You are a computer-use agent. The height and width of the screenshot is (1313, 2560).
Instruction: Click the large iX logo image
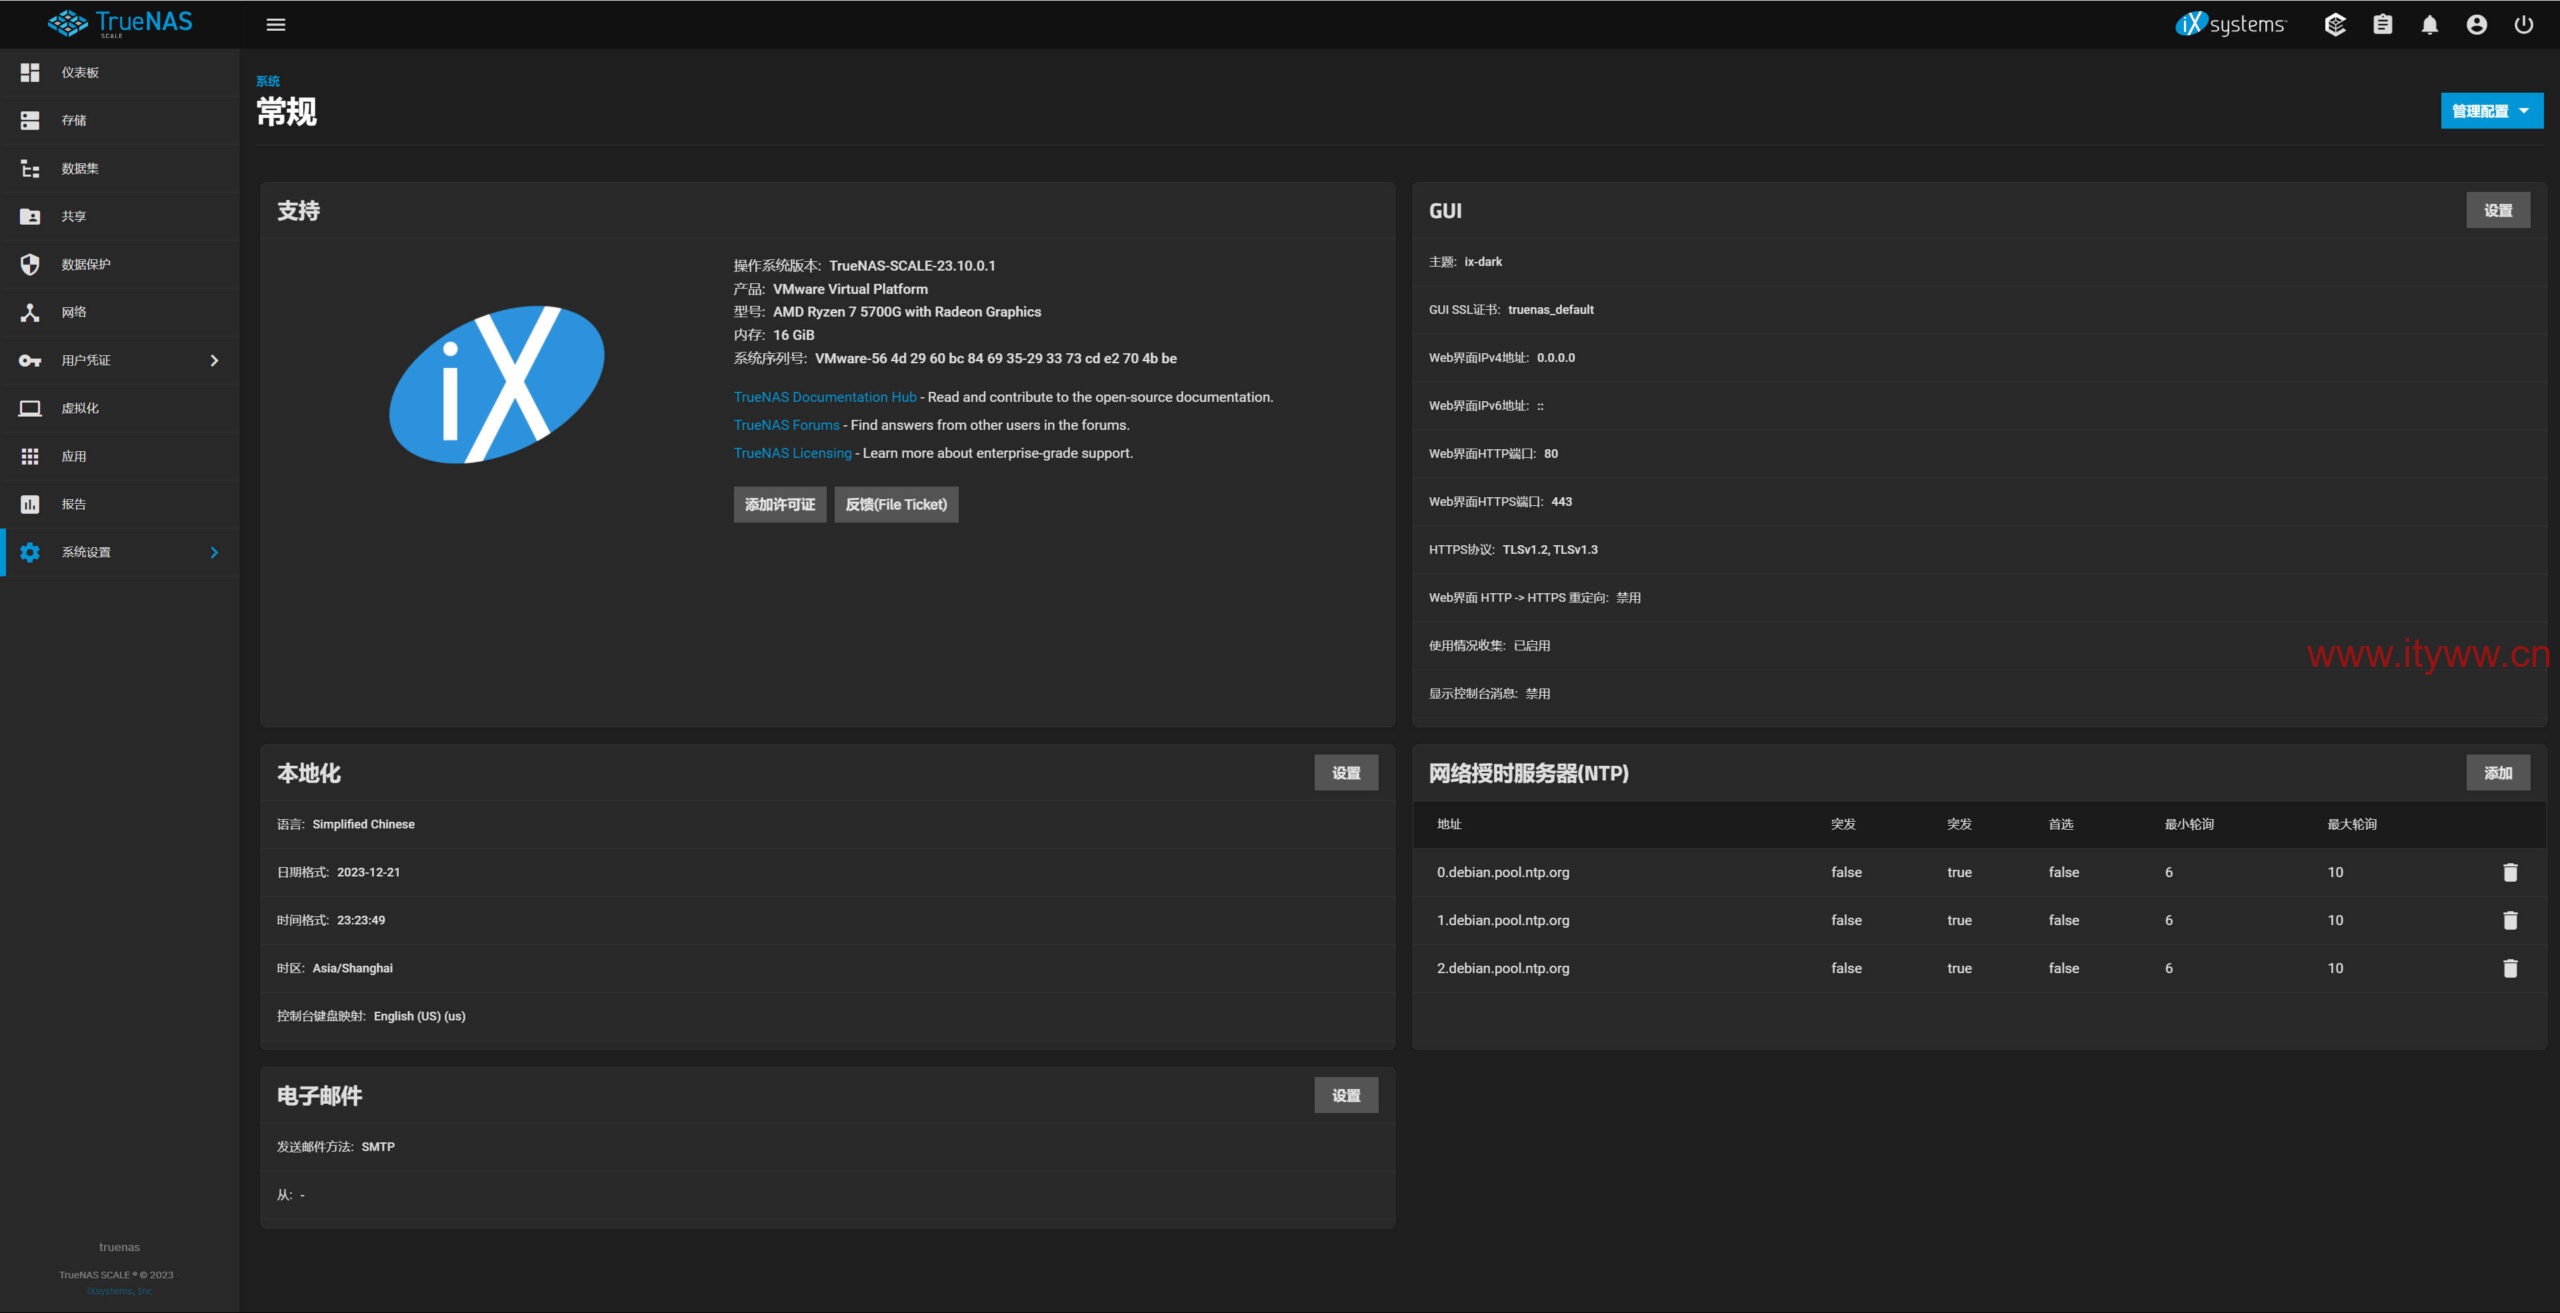[497, 384]
